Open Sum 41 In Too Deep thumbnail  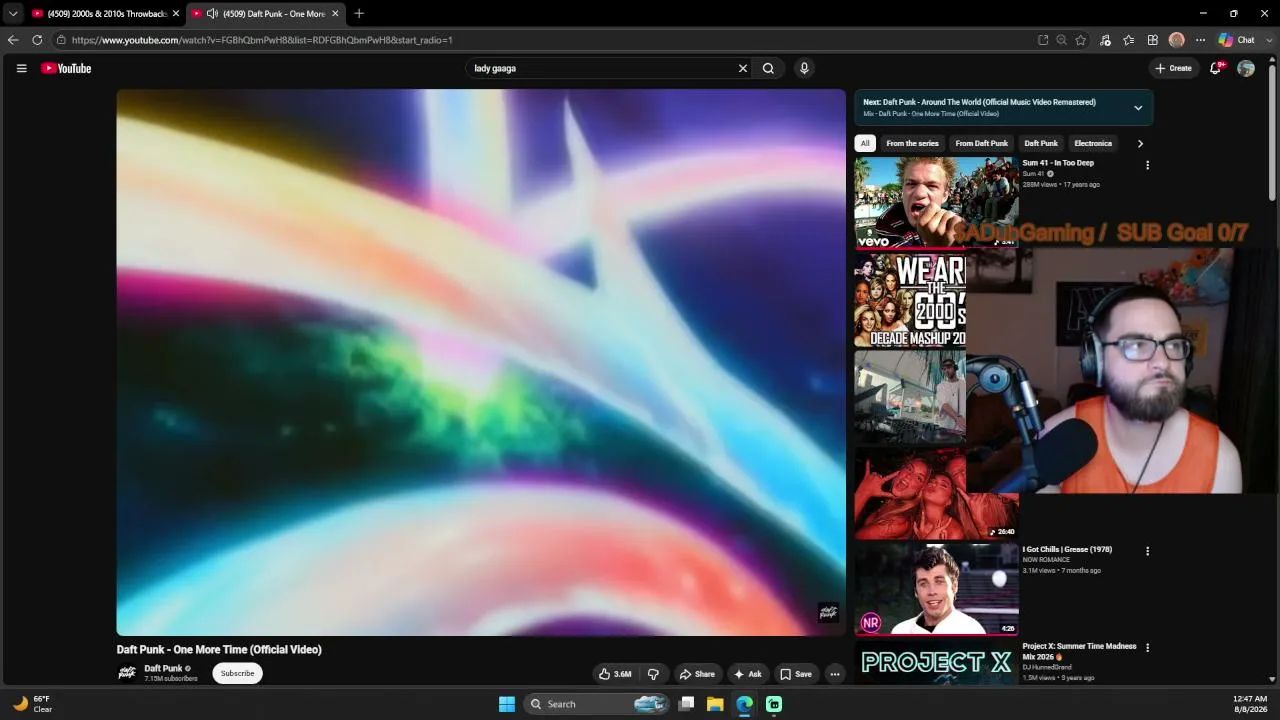click(x=936, y=202)
